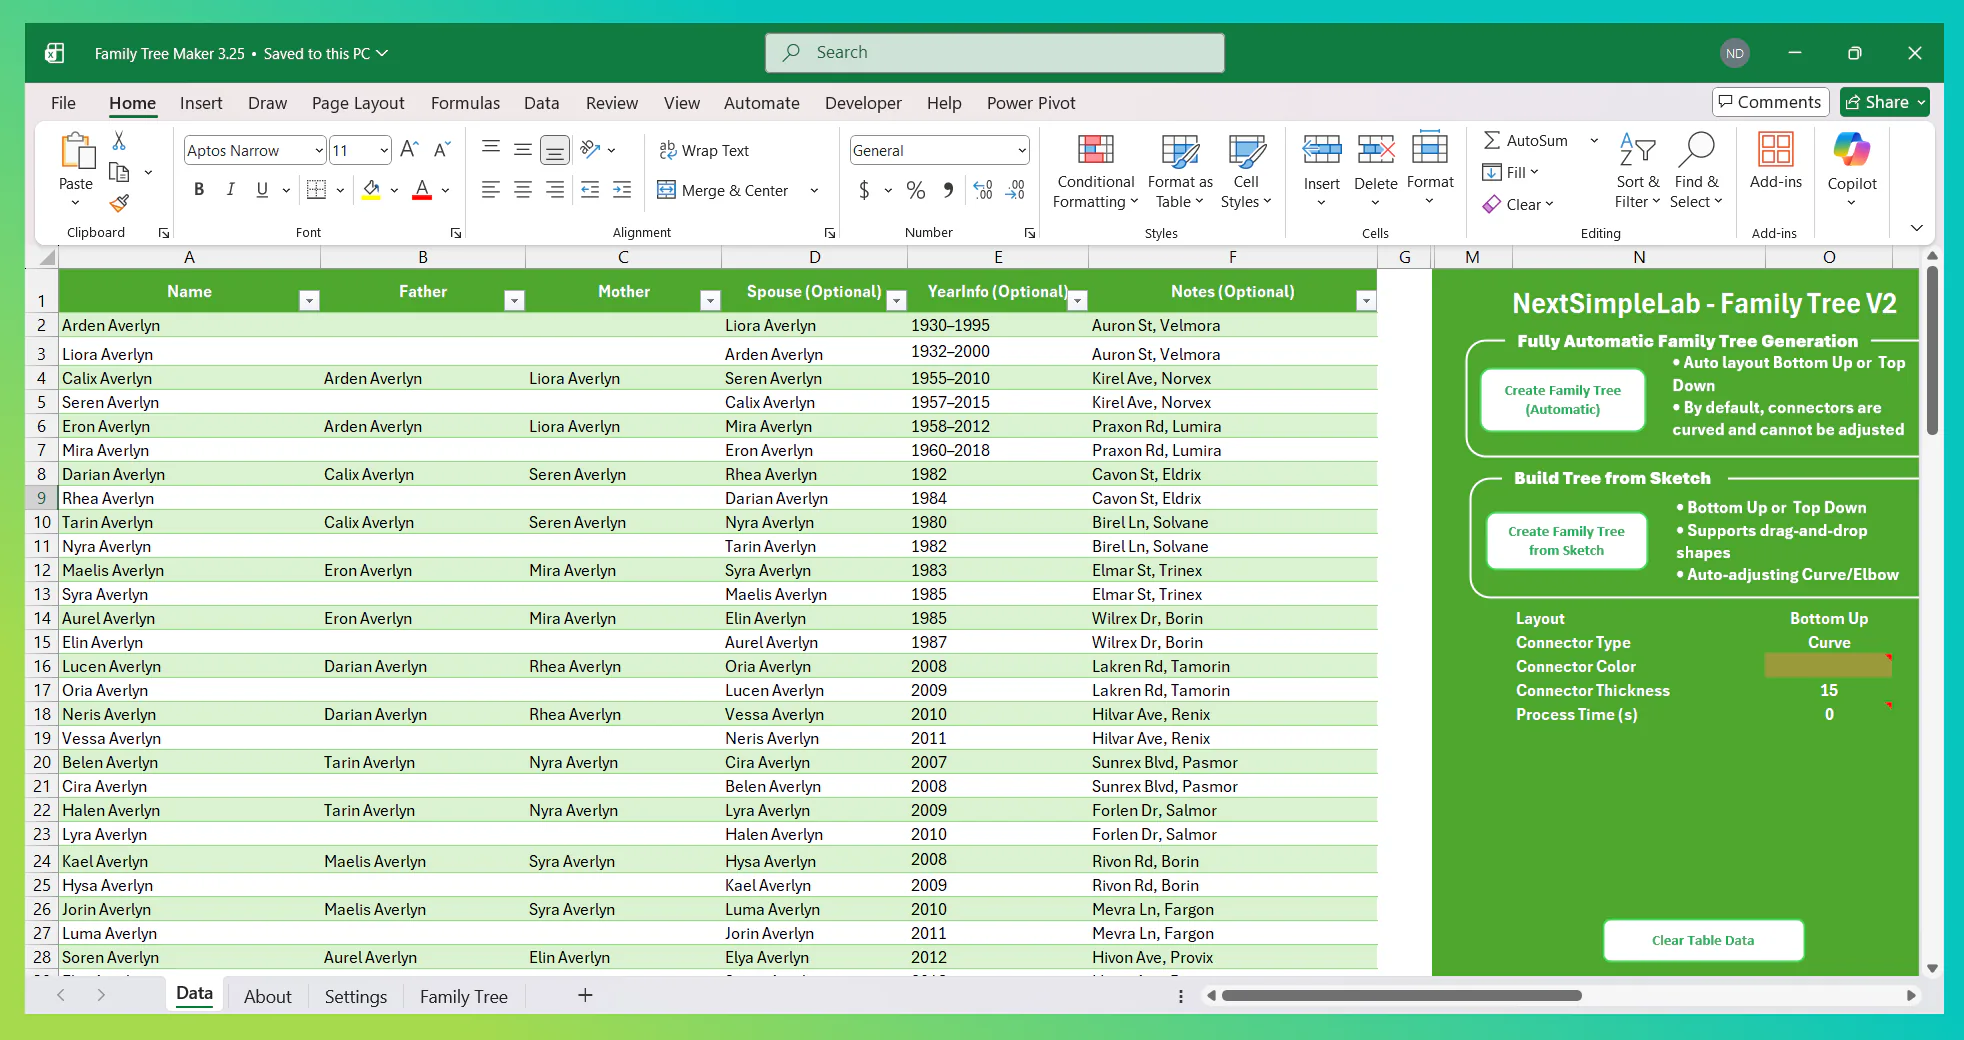Click the Conditional Formatting icon
This screenshot has width=1964, height=1040.
1095,150
